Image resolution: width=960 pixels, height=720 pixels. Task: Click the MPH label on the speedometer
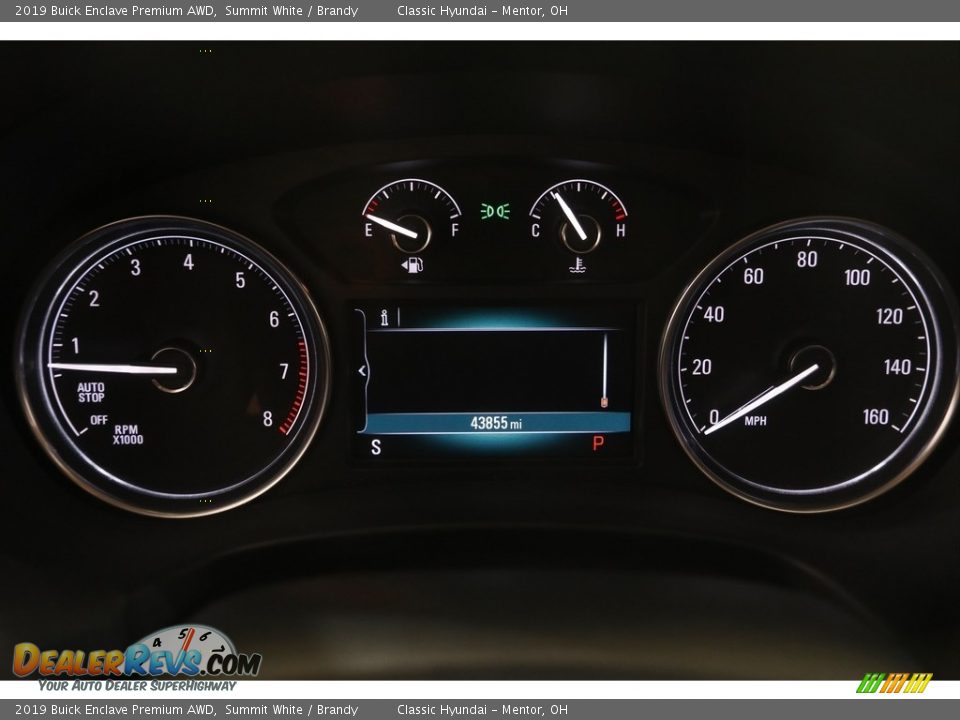pos(755,421)
